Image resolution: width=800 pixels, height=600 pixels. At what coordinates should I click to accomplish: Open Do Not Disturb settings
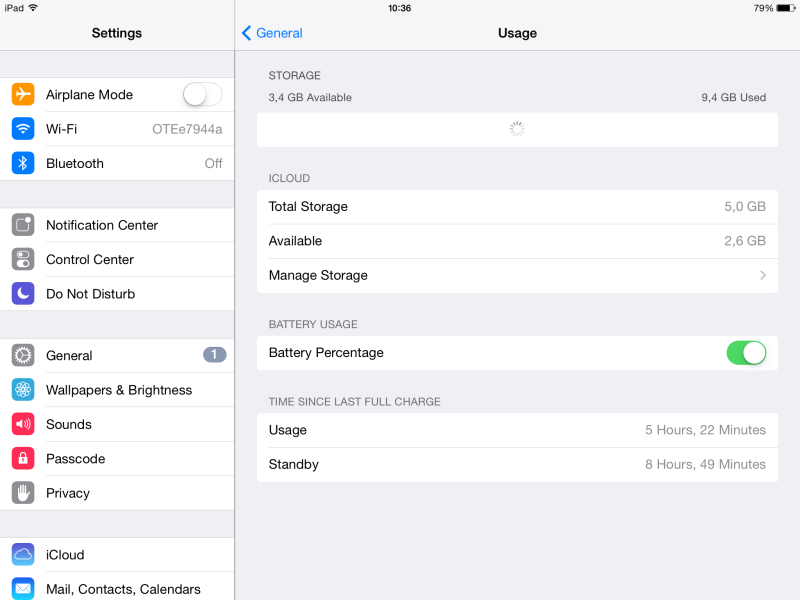click(x=117, y=294)
